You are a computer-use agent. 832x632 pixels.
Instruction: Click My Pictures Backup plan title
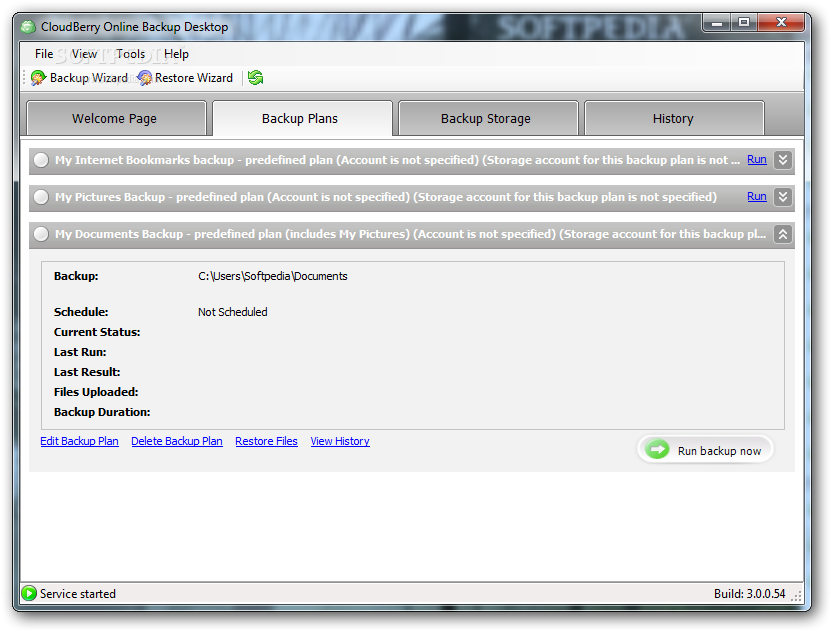tap(386, 197)
